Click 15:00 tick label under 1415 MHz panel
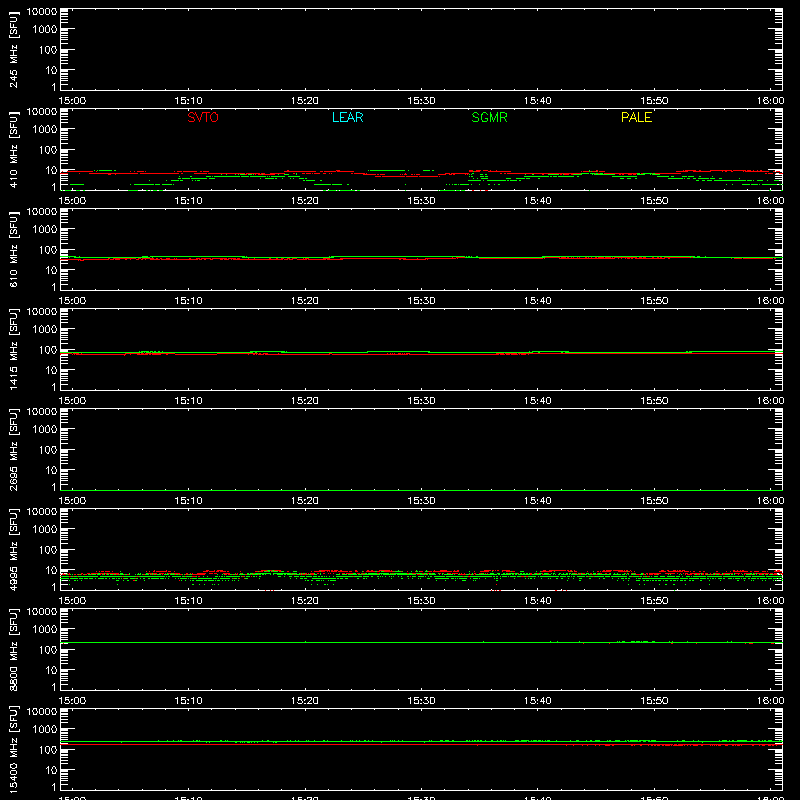Screen dimensions: 800x800 (72, 401)
